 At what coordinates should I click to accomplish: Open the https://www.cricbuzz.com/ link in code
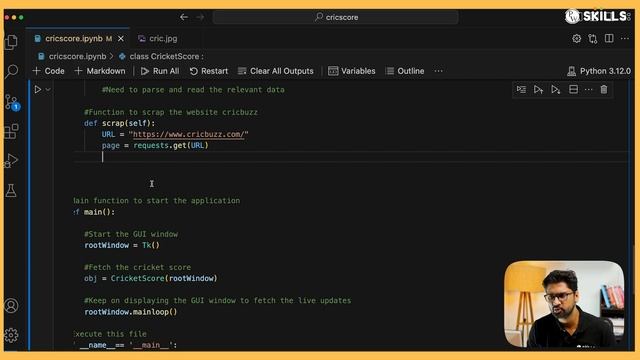189,134
